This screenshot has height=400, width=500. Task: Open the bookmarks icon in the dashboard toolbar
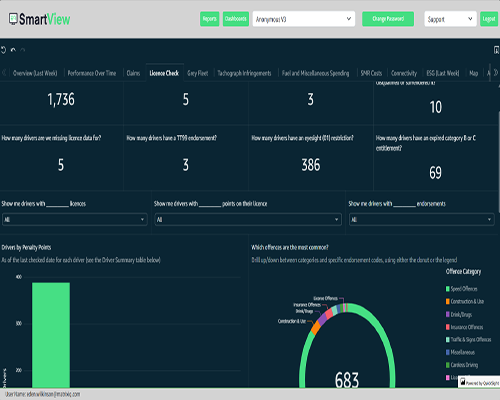pos(496,50)
